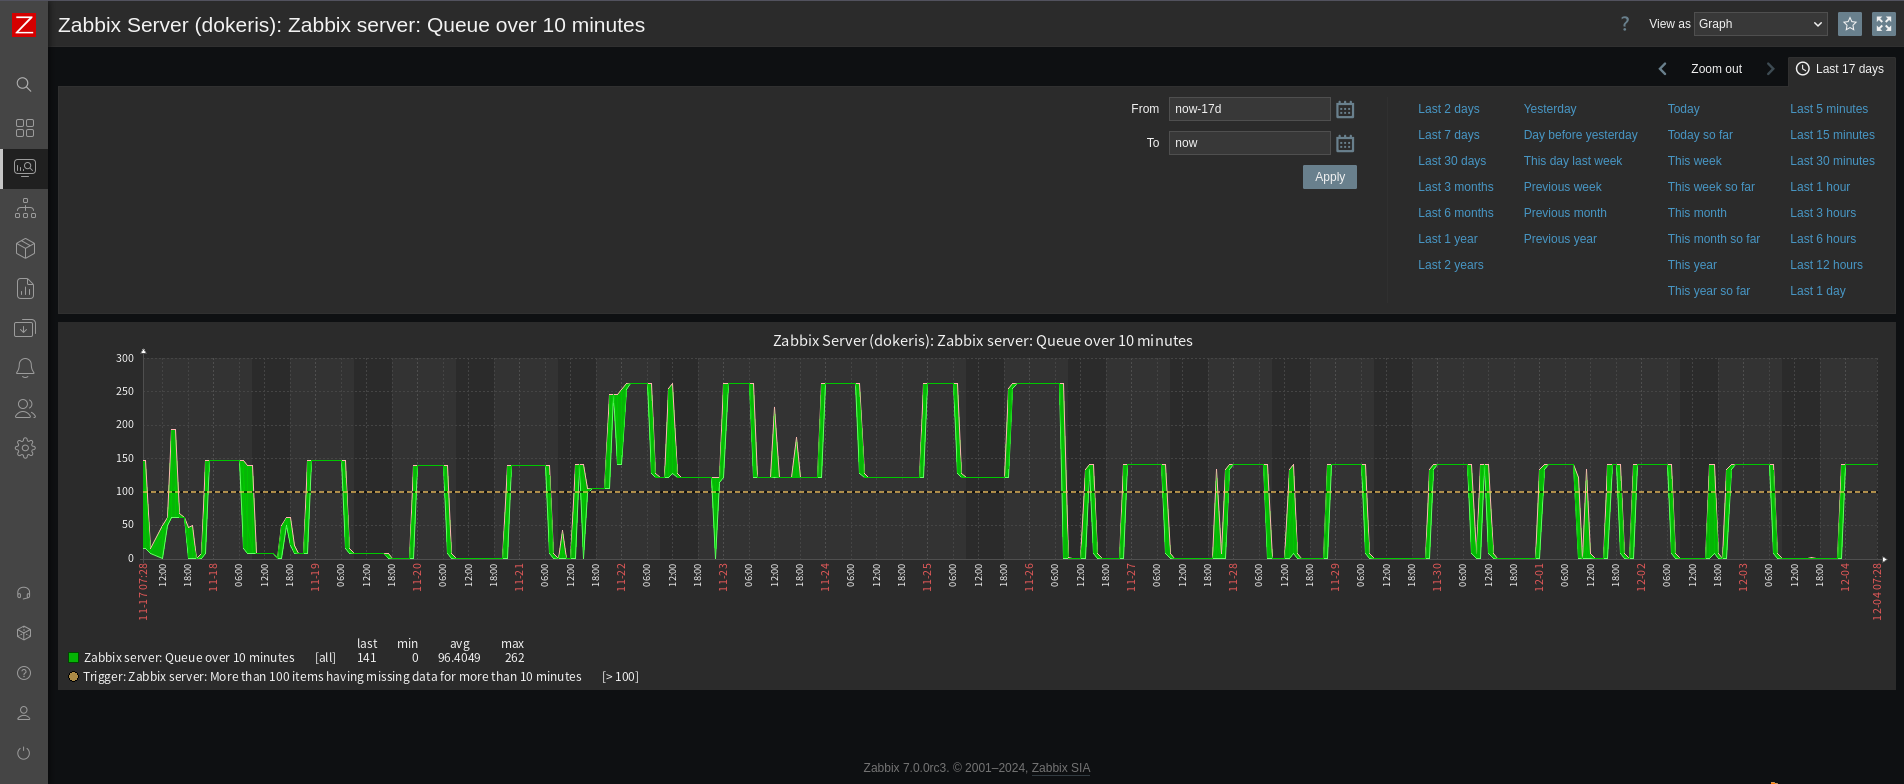The width and height of the screenshot is (1904, 784).
Task: Choose the Previous month preset
Action: [x=1565, y=213]
